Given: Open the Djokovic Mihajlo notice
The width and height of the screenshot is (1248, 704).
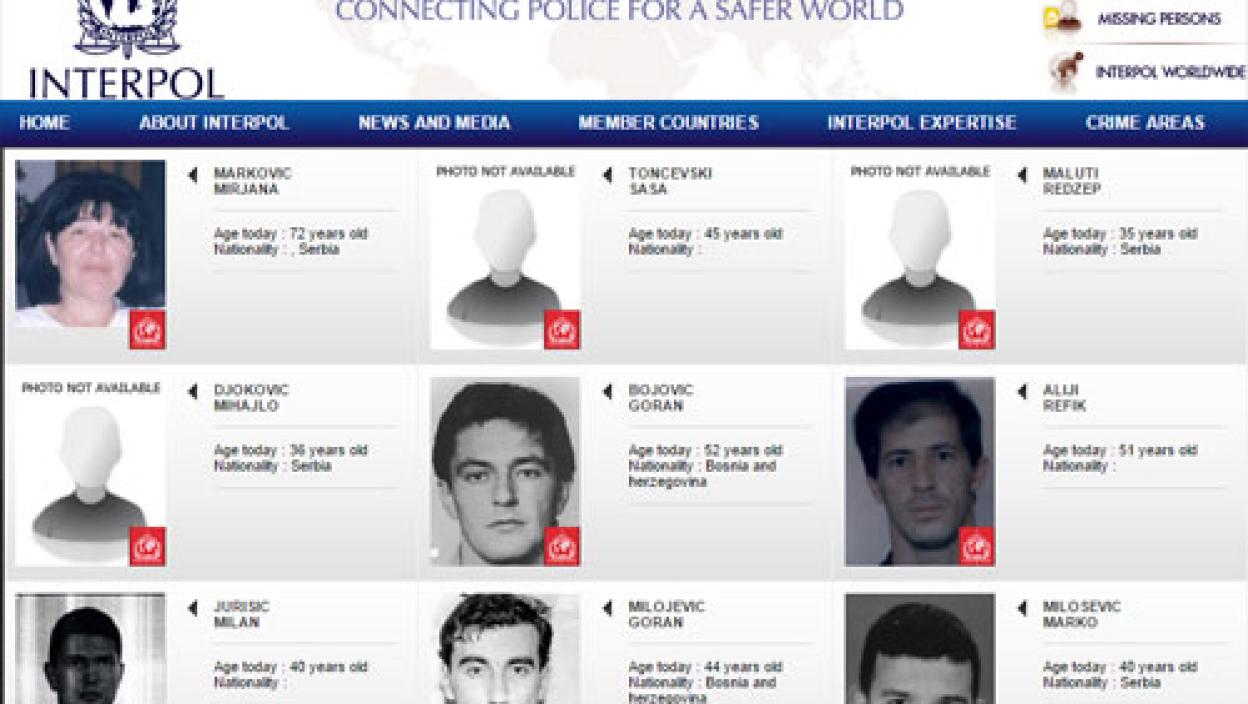Looking at the screenshot, I should click(x=251, y=398).
